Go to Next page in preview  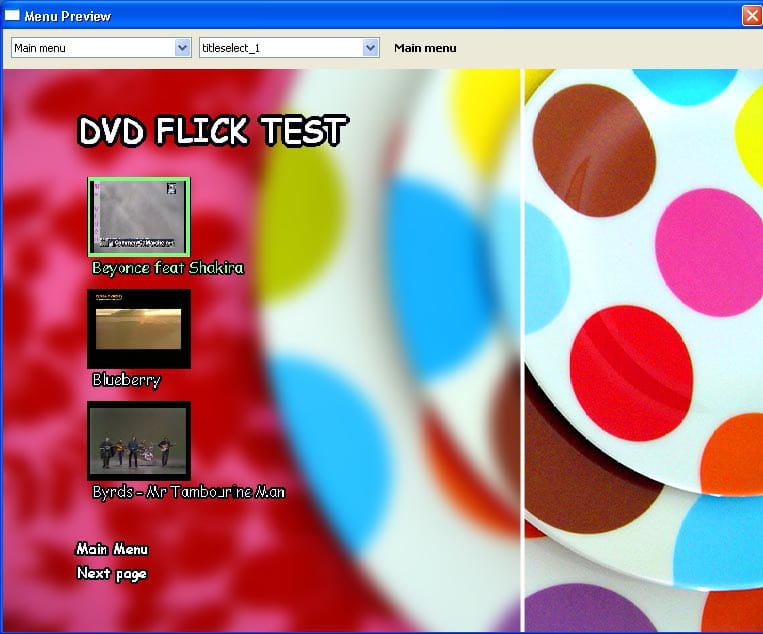pos(112,574)
